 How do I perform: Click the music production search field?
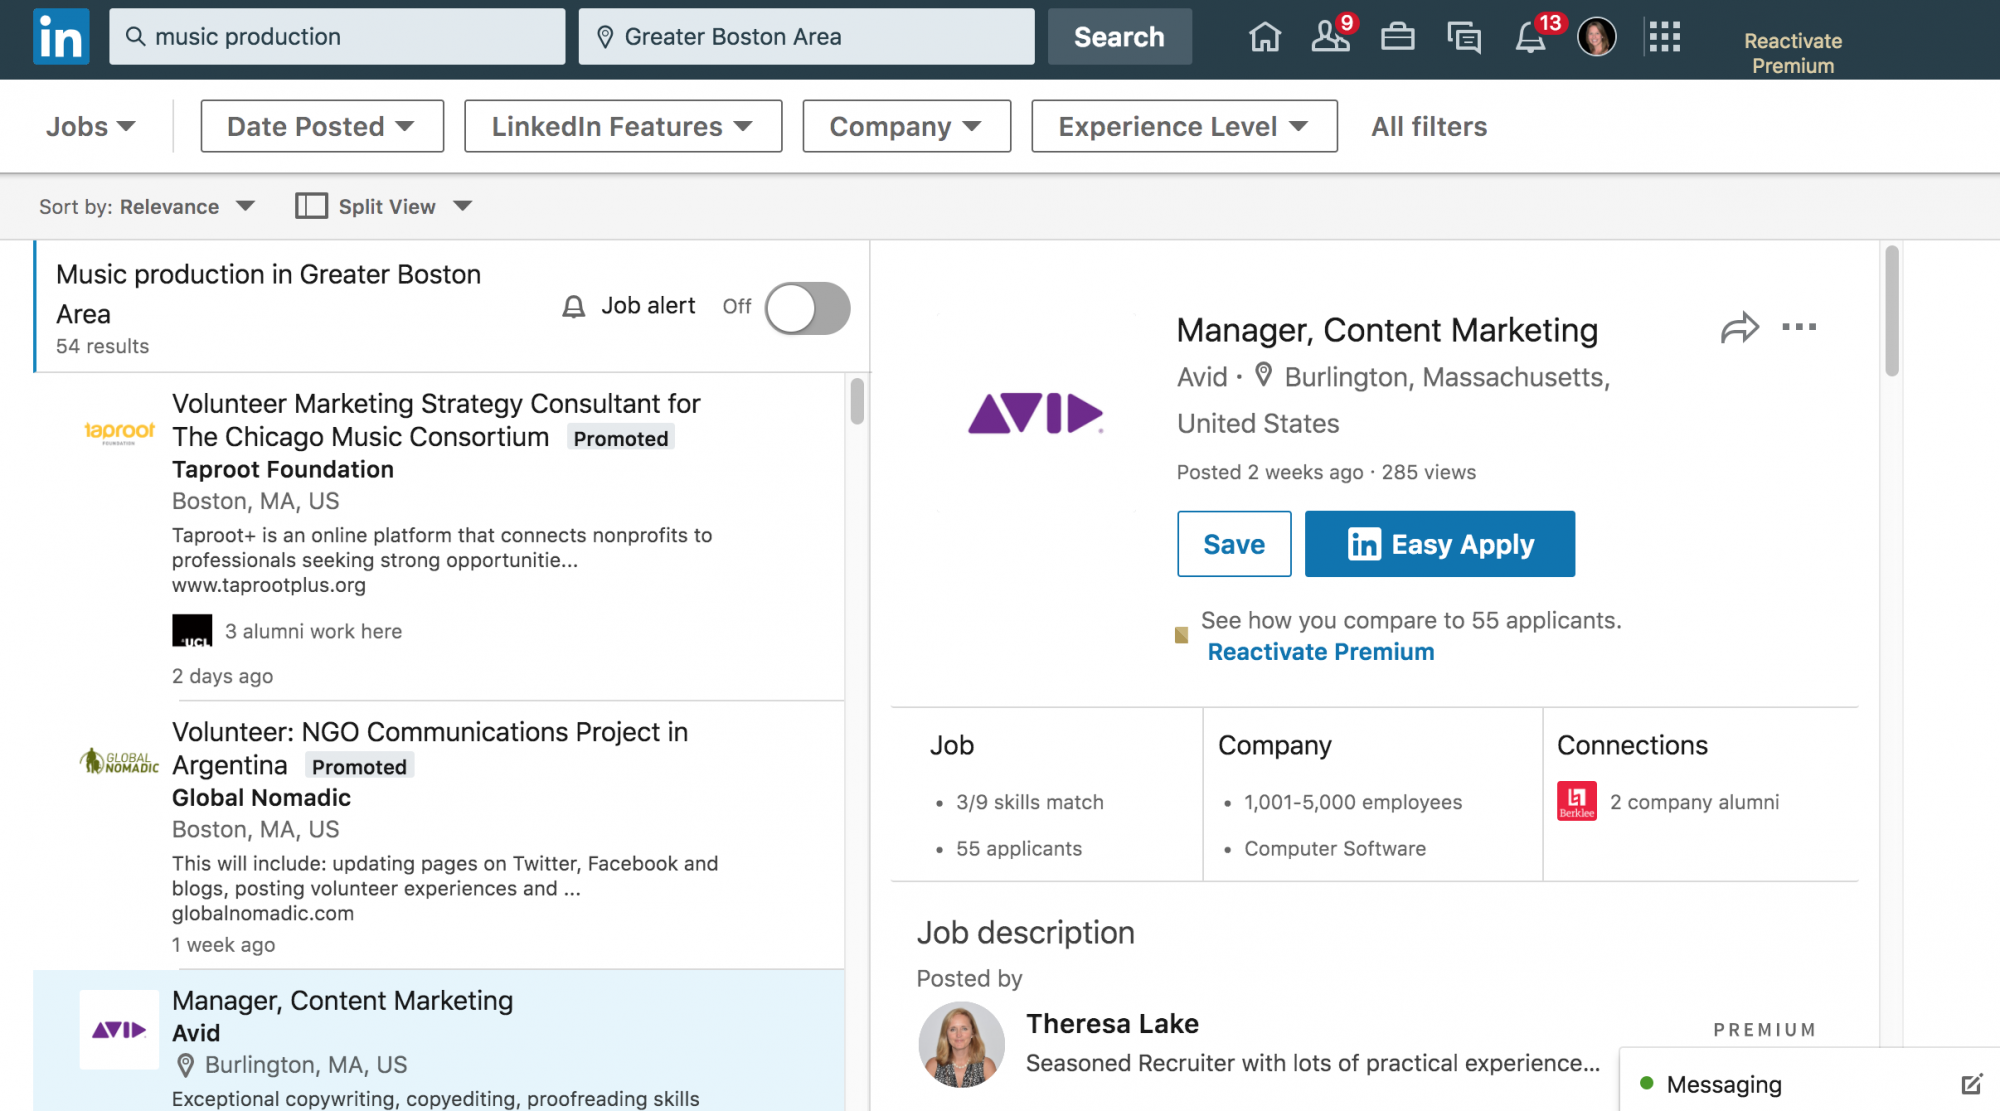coord(338,37)
